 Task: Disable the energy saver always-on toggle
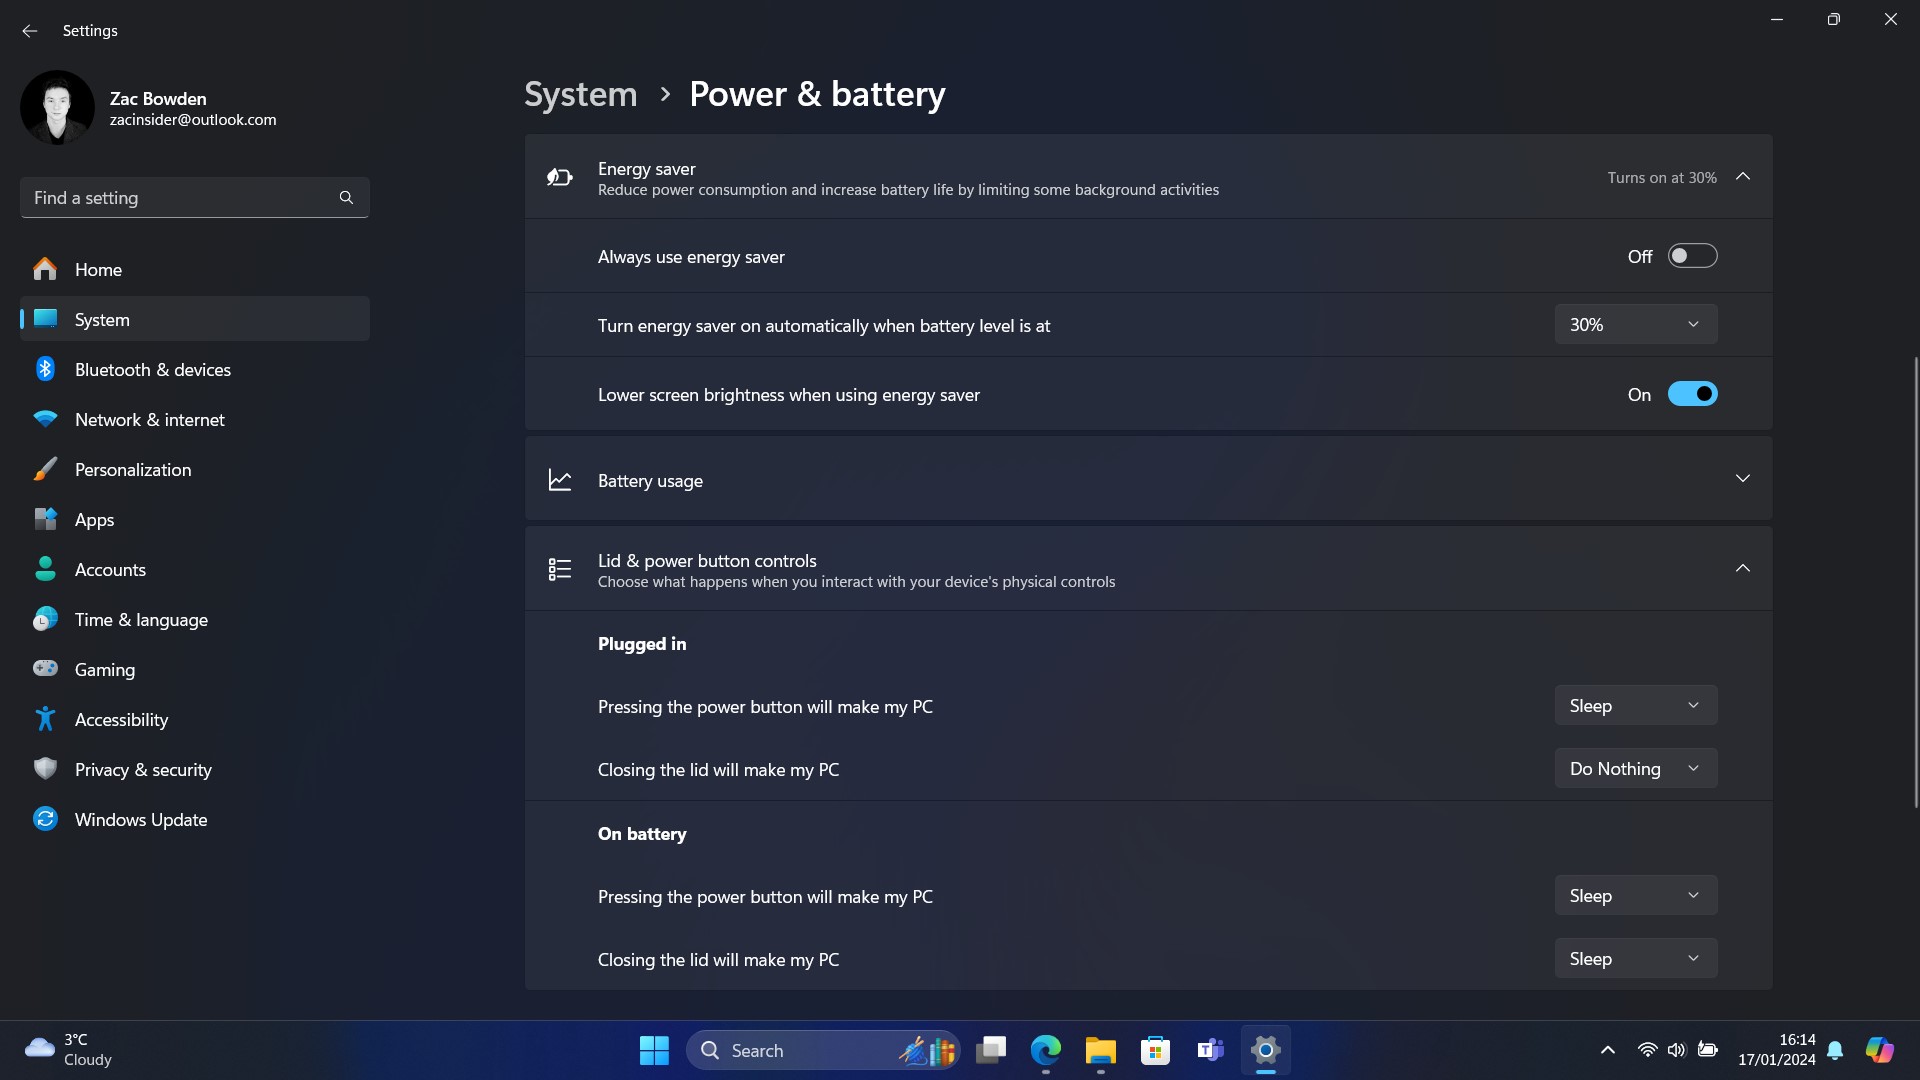1692,256
